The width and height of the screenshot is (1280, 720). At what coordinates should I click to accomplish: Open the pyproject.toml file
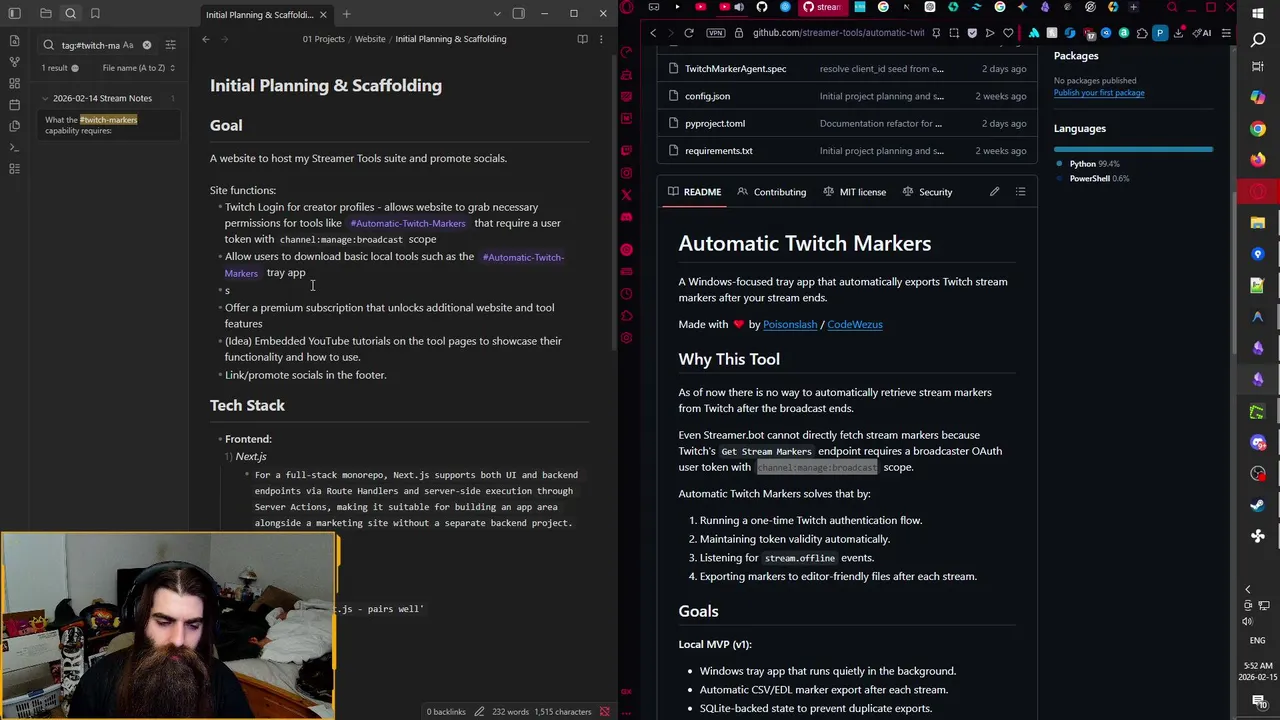715,123
